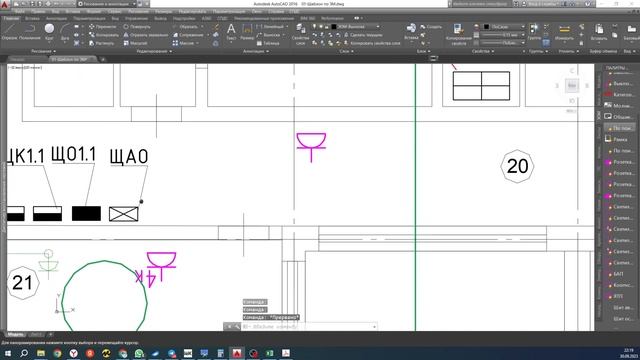Click the Move (Перенести) command
This screenshot has width=640, height=360.
point(102,27)
